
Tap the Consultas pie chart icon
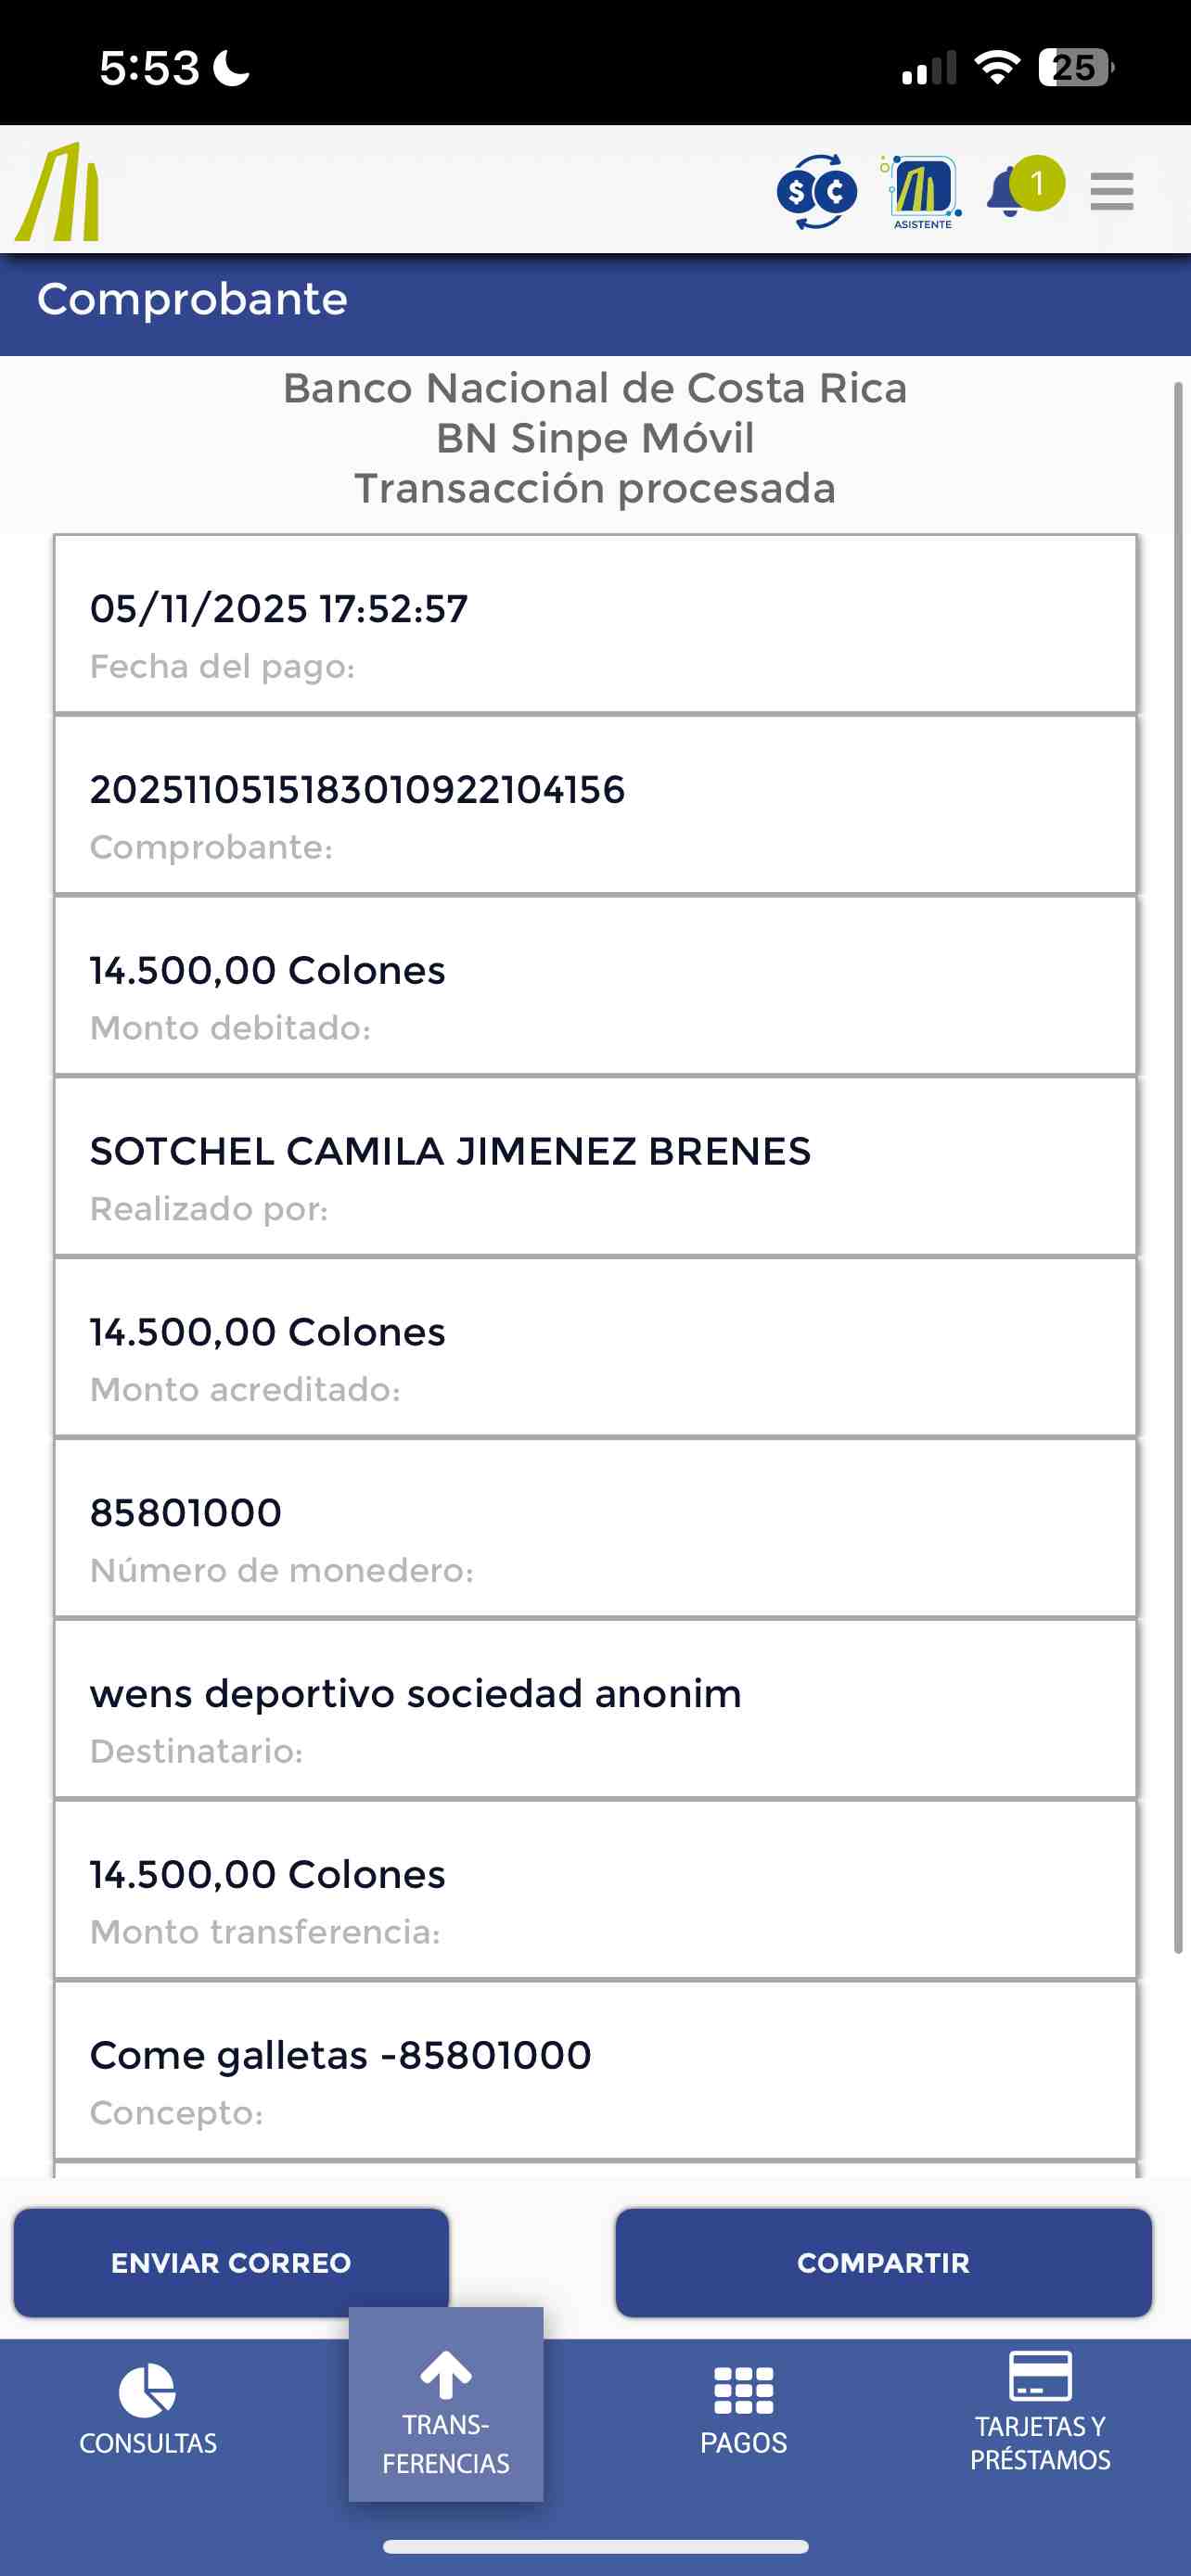coord(147,2391)
